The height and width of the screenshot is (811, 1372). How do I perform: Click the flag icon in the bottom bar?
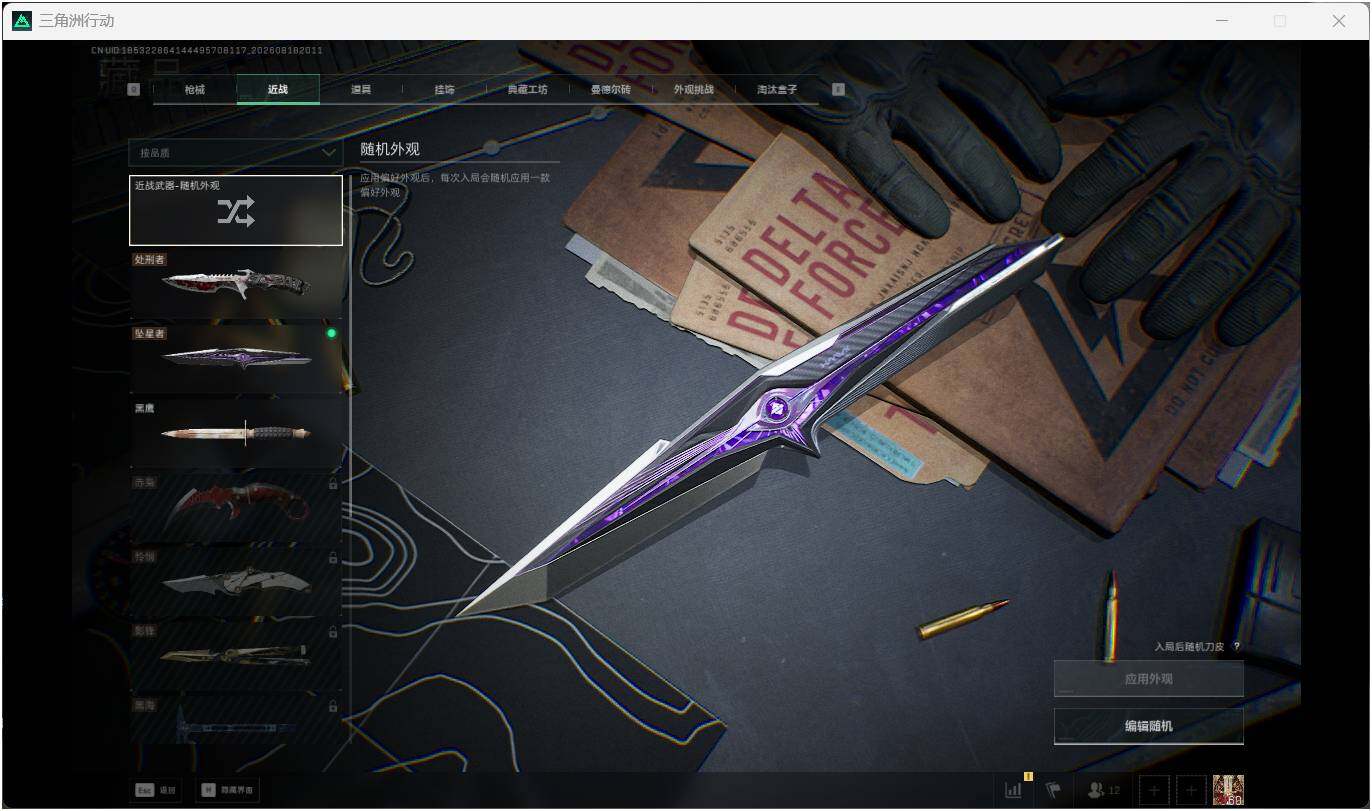1053,790
